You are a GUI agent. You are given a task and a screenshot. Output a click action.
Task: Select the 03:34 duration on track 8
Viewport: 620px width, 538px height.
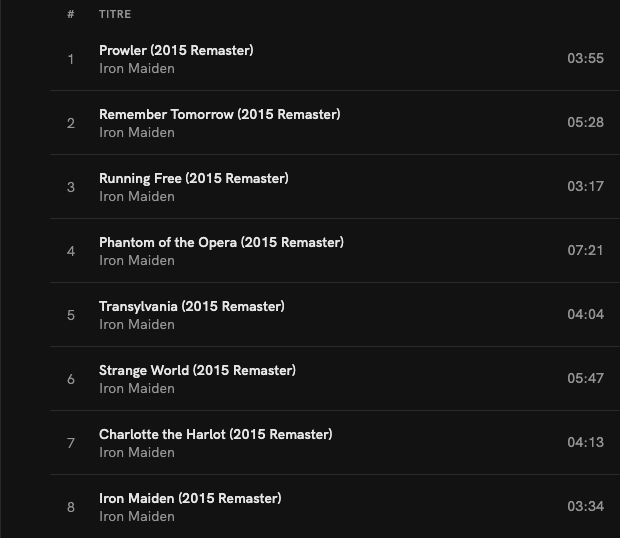585,507
